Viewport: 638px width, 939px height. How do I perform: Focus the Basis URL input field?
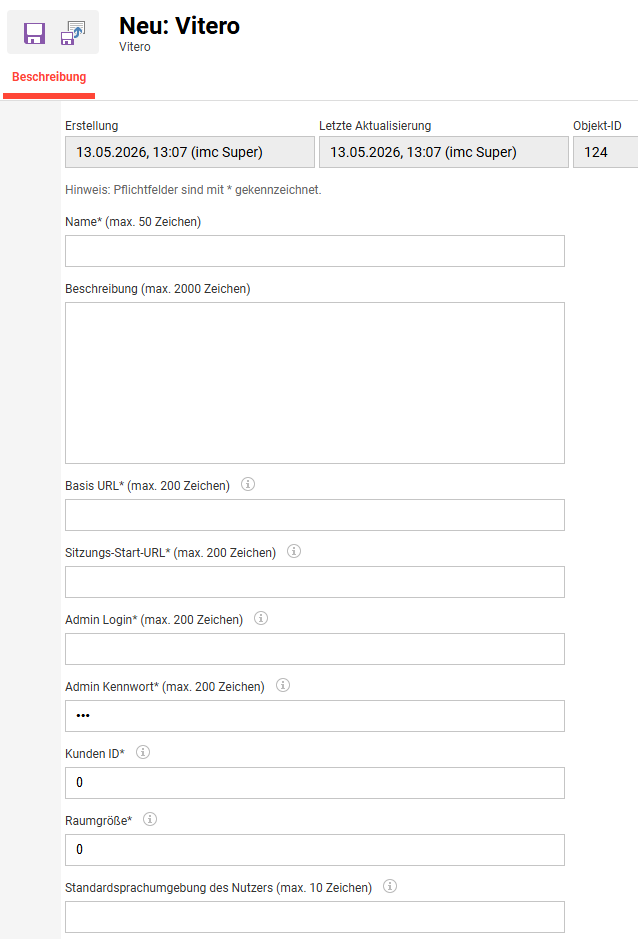coord(315,515)
